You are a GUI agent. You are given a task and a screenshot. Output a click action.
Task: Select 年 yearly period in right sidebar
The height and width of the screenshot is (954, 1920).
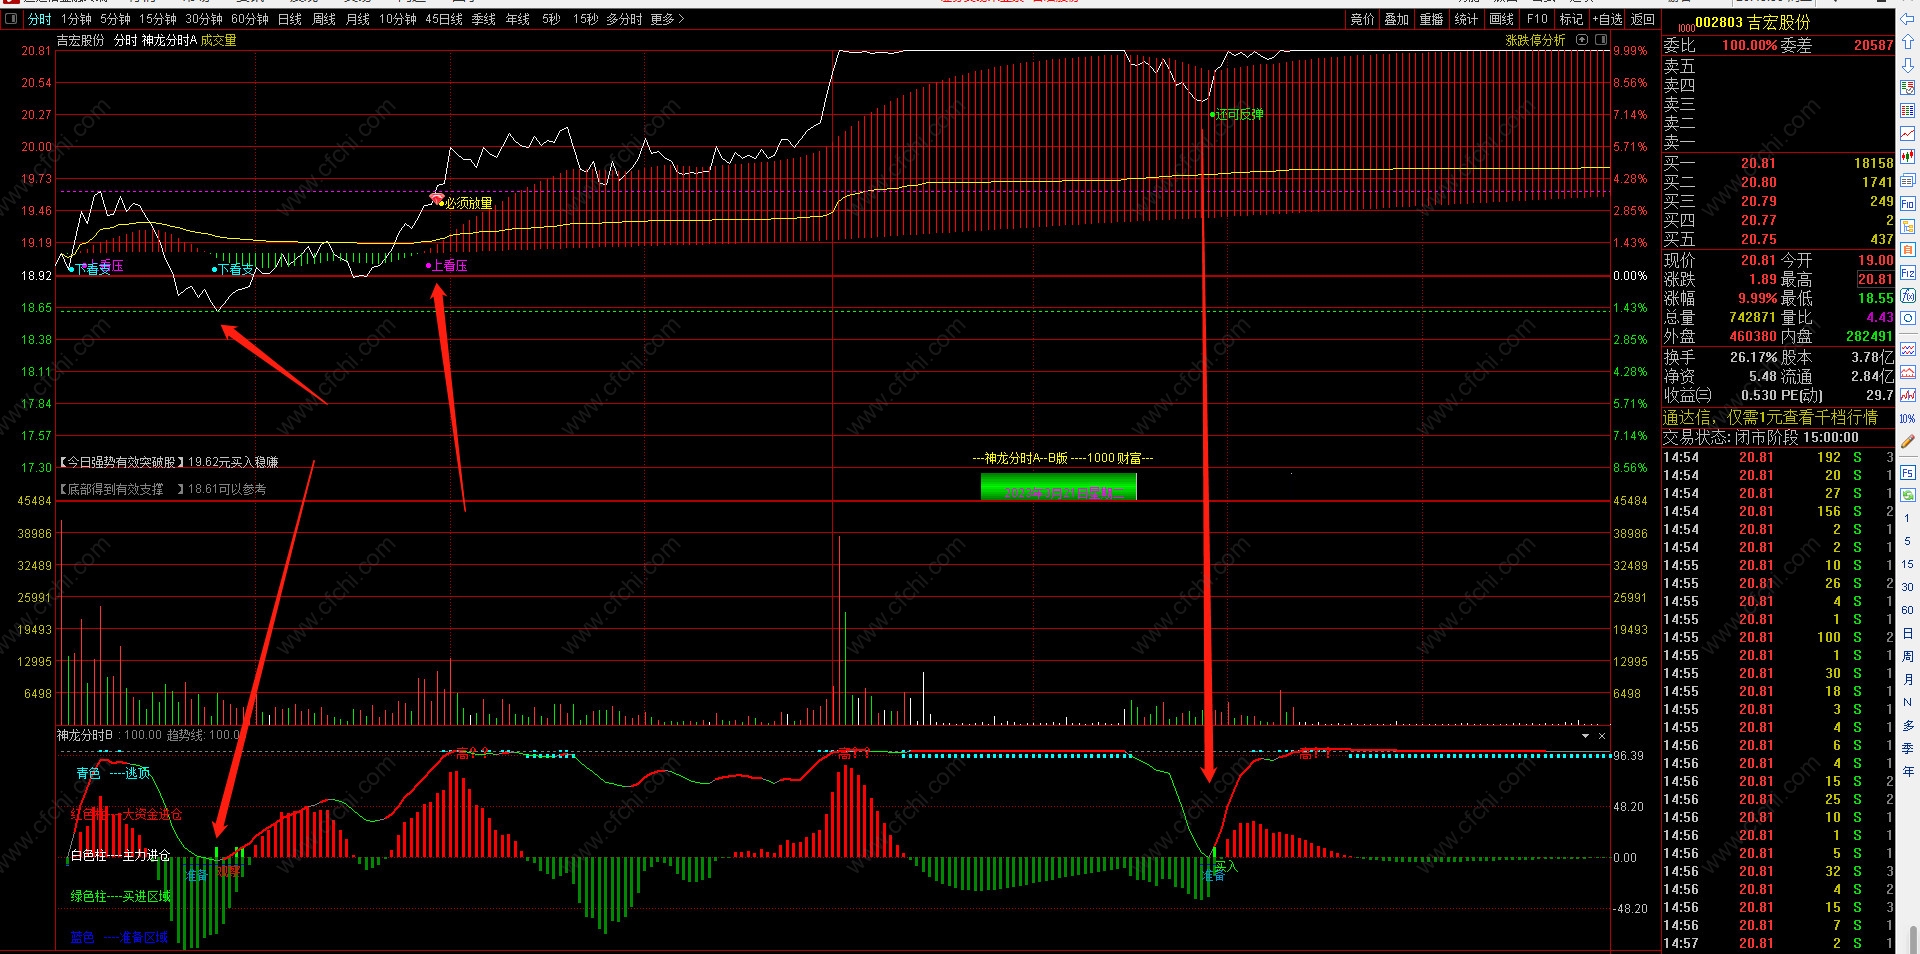coord(1907,771)
